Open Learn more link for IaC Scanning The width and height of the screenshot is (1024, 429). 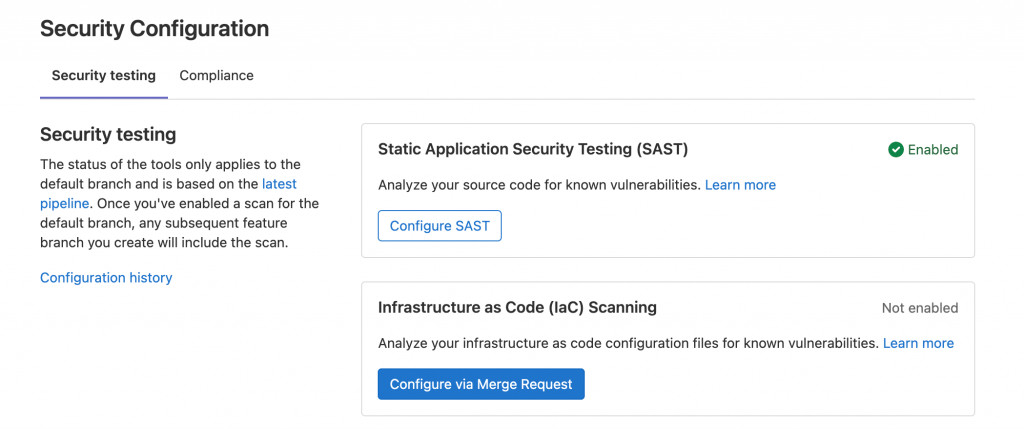(918, 343)
